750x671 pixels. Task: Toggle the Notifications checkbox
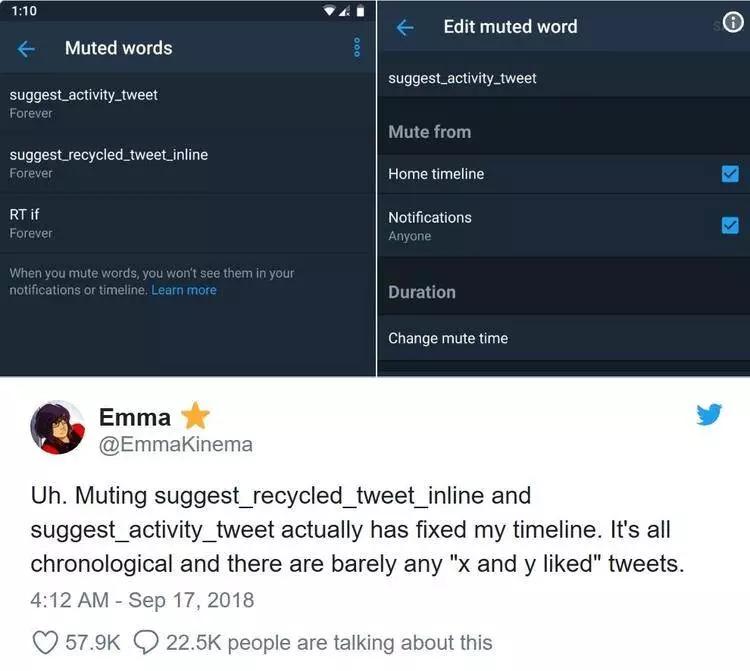coord(729,225)
